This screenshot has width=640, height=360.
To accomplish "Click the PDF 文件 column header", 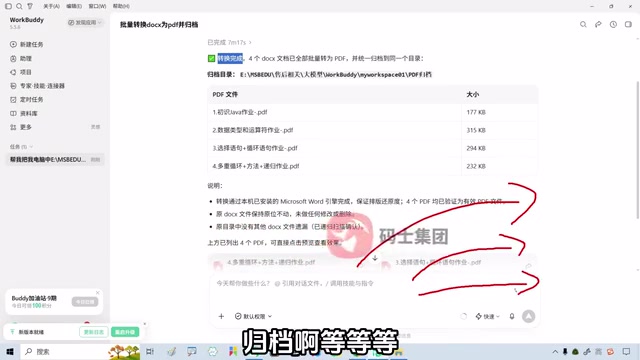I will point(225,94).
